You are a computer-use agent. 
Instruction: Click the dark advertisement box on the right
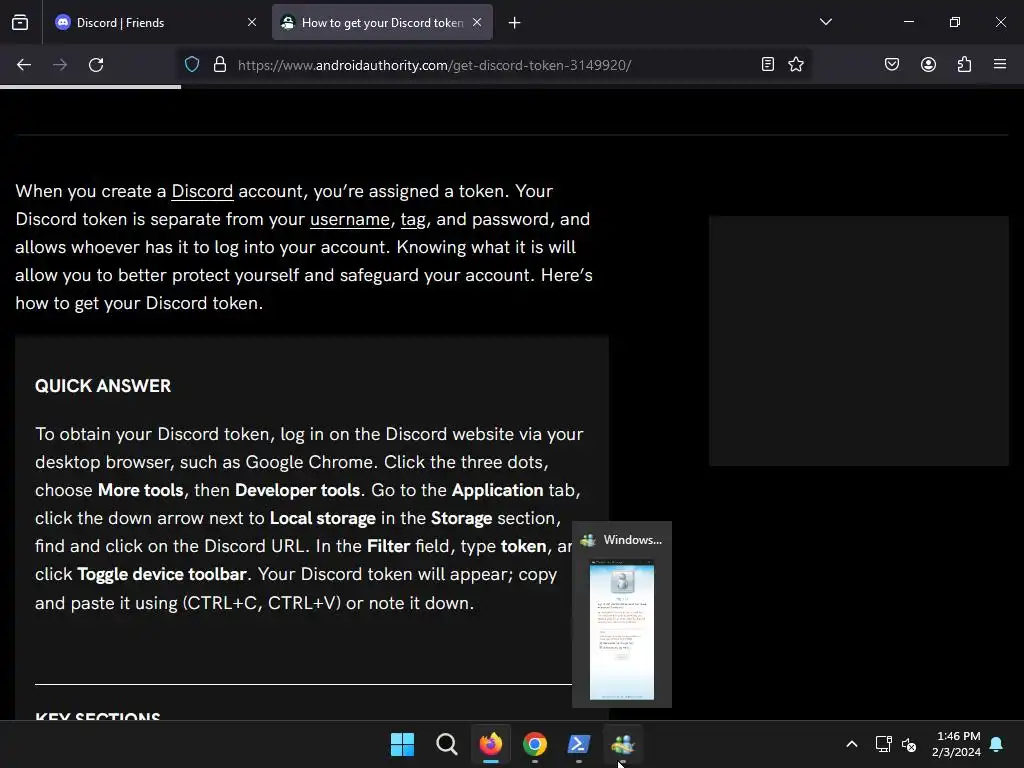[x=859, y=341]
